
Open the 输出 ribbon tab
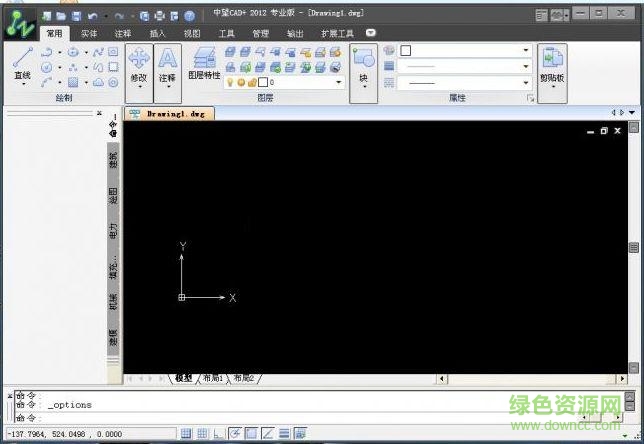click(x=295, y=34)
